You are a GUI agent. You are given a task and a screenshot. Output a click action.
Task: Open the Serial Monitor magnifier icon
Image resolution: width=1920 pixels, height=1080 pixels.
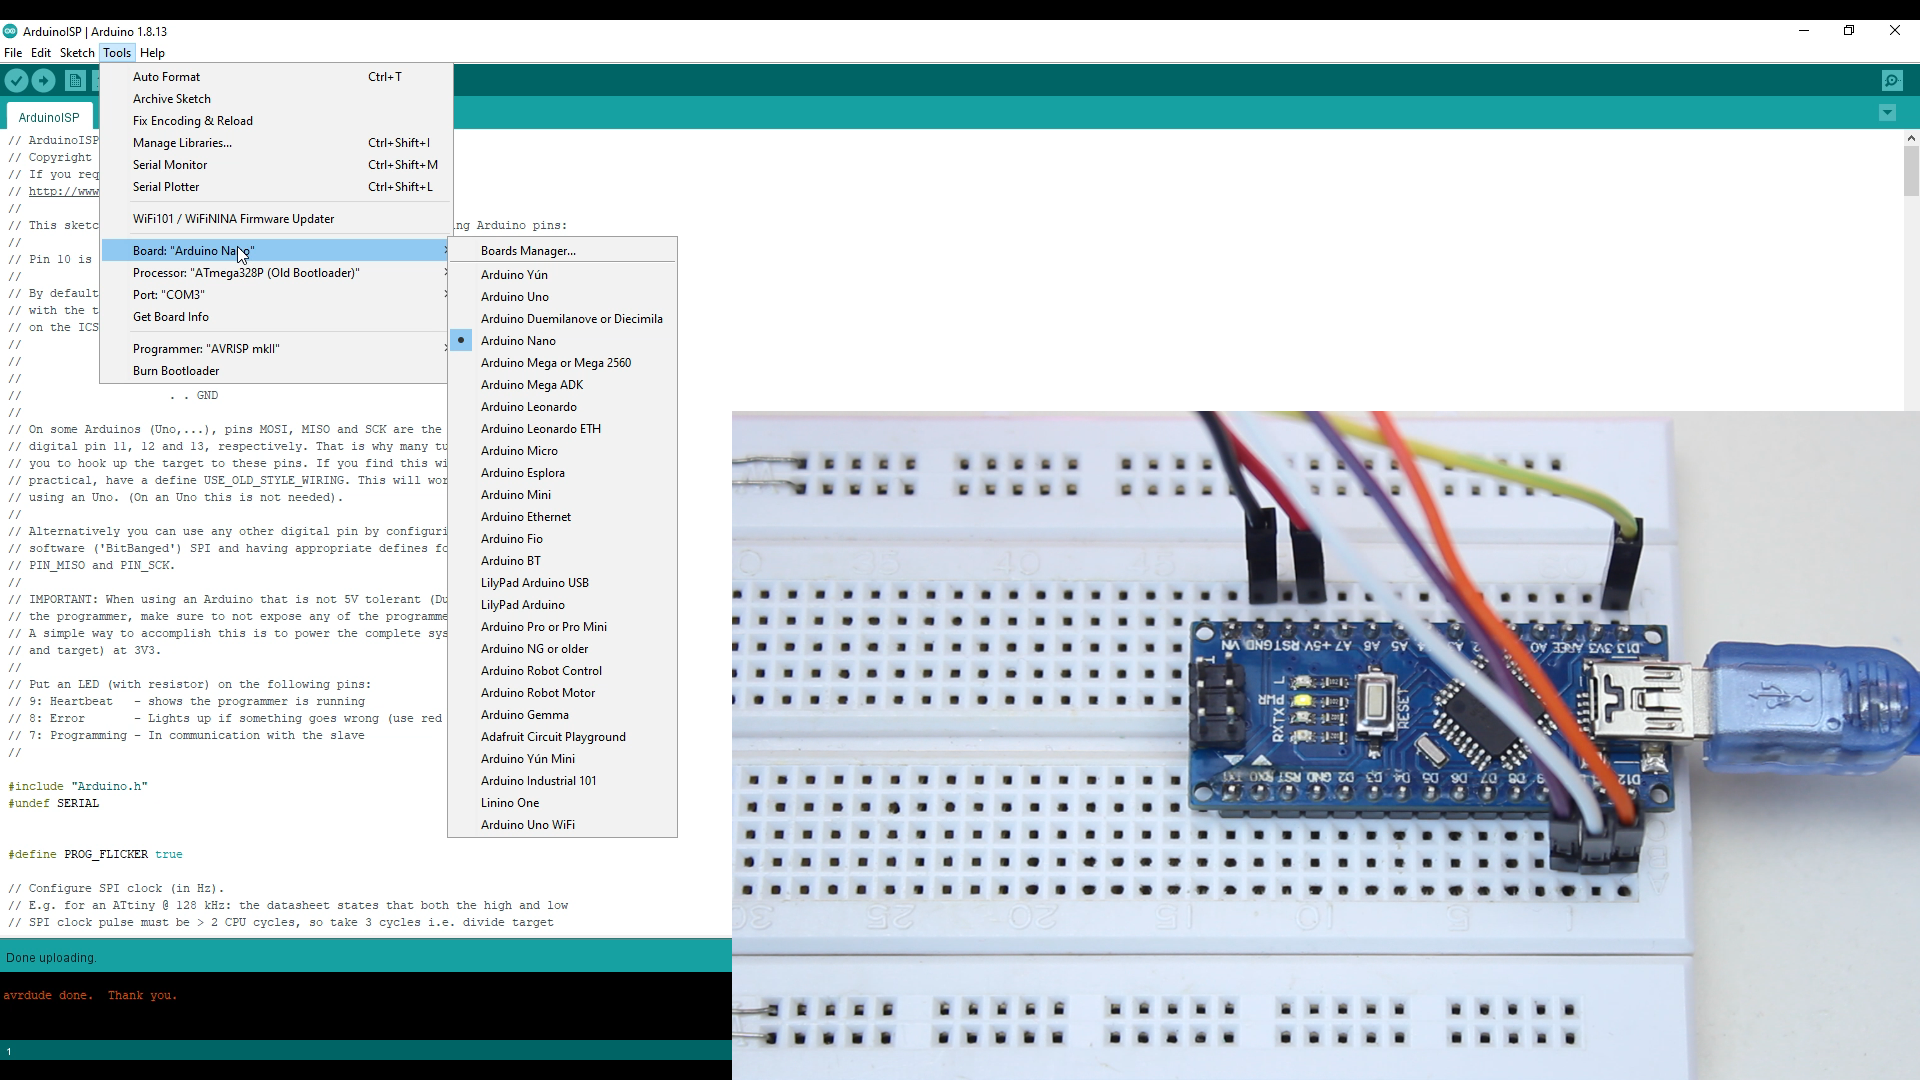tap(1892, 81)
